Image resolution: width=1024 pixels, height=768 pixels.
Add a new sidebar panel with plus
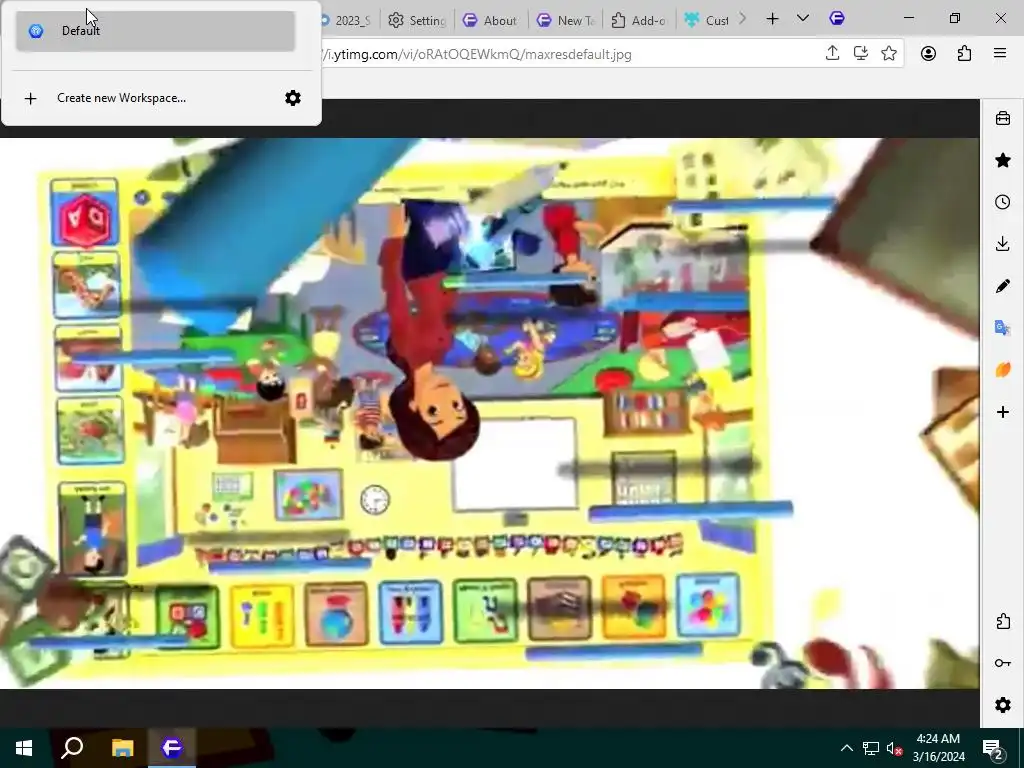(x=1002, y=412)
